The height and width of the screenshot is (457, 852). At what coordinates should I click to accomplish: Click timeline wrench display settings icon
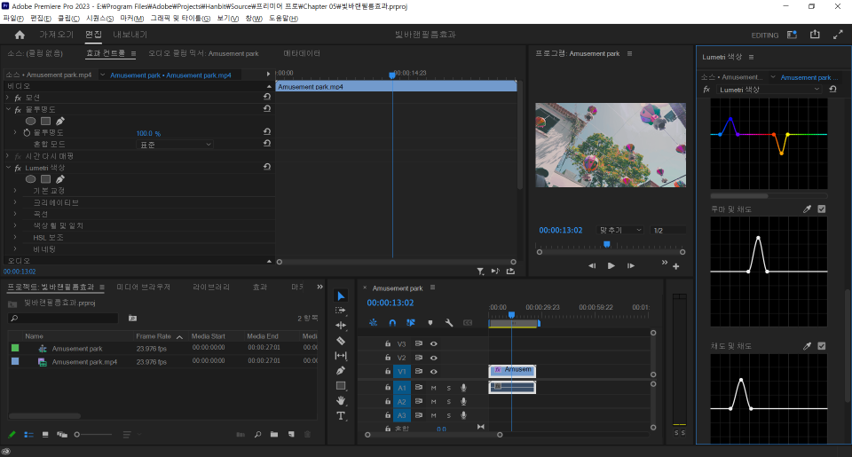pyautogui.click(x=449, y=323)
